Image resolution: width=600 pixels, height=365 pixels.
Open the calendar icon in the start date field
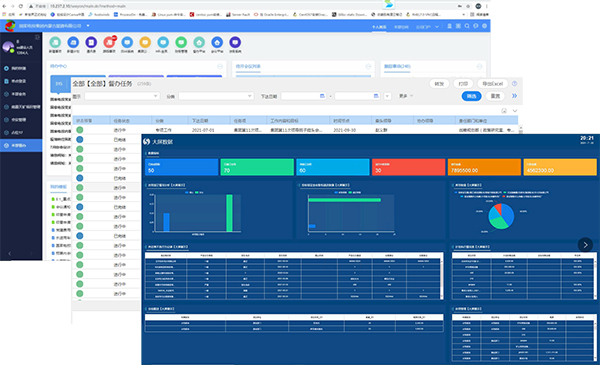[x=322, y=96]
